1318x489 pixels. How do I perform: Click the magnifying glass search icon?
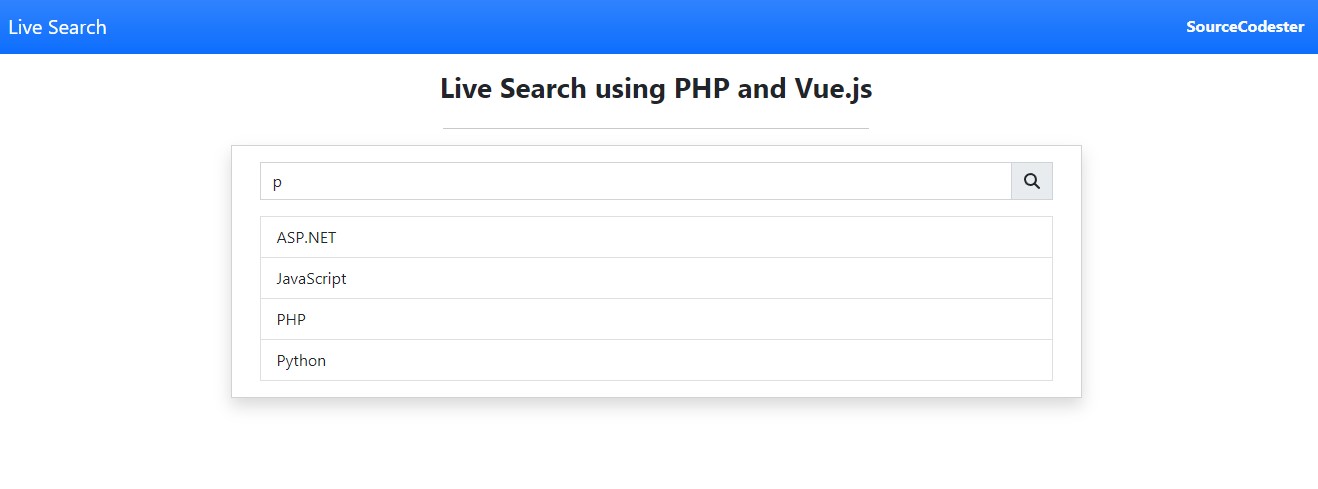(1032, 181)
